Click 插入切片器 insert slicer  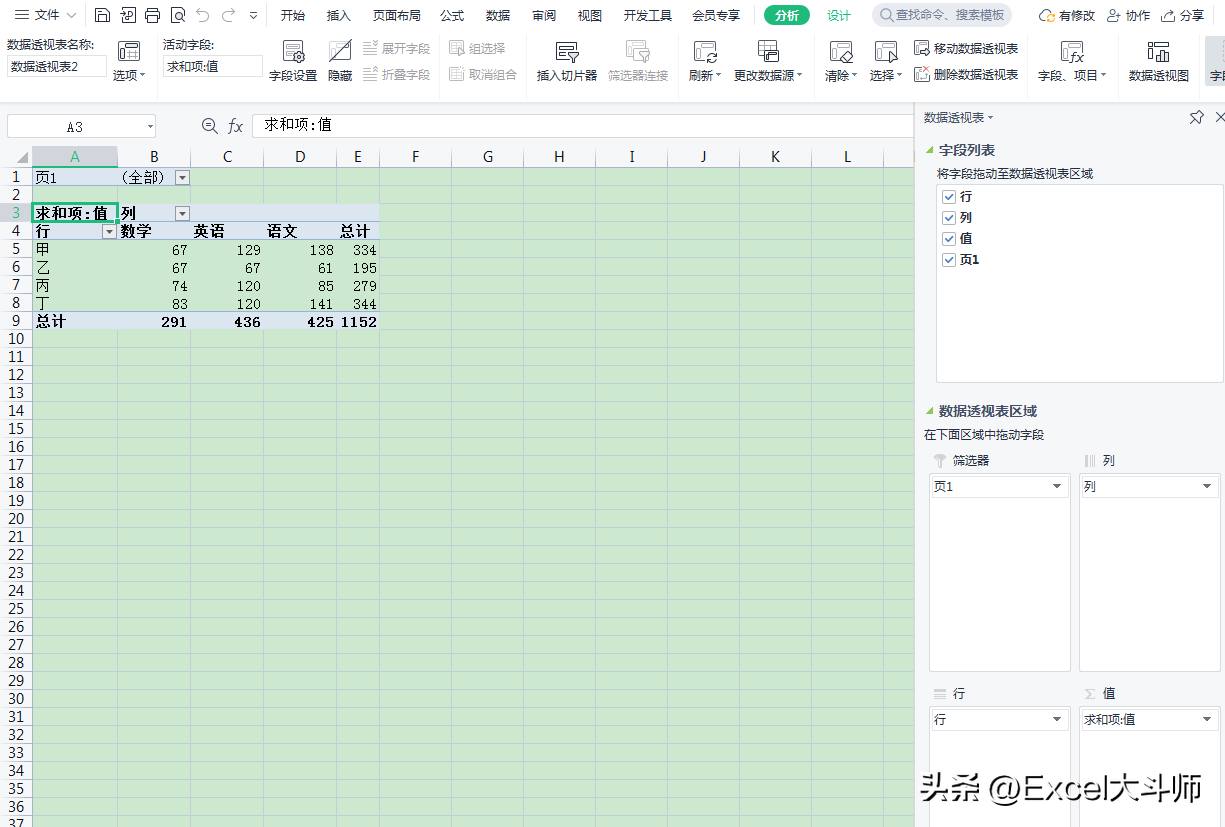(567, 62)
